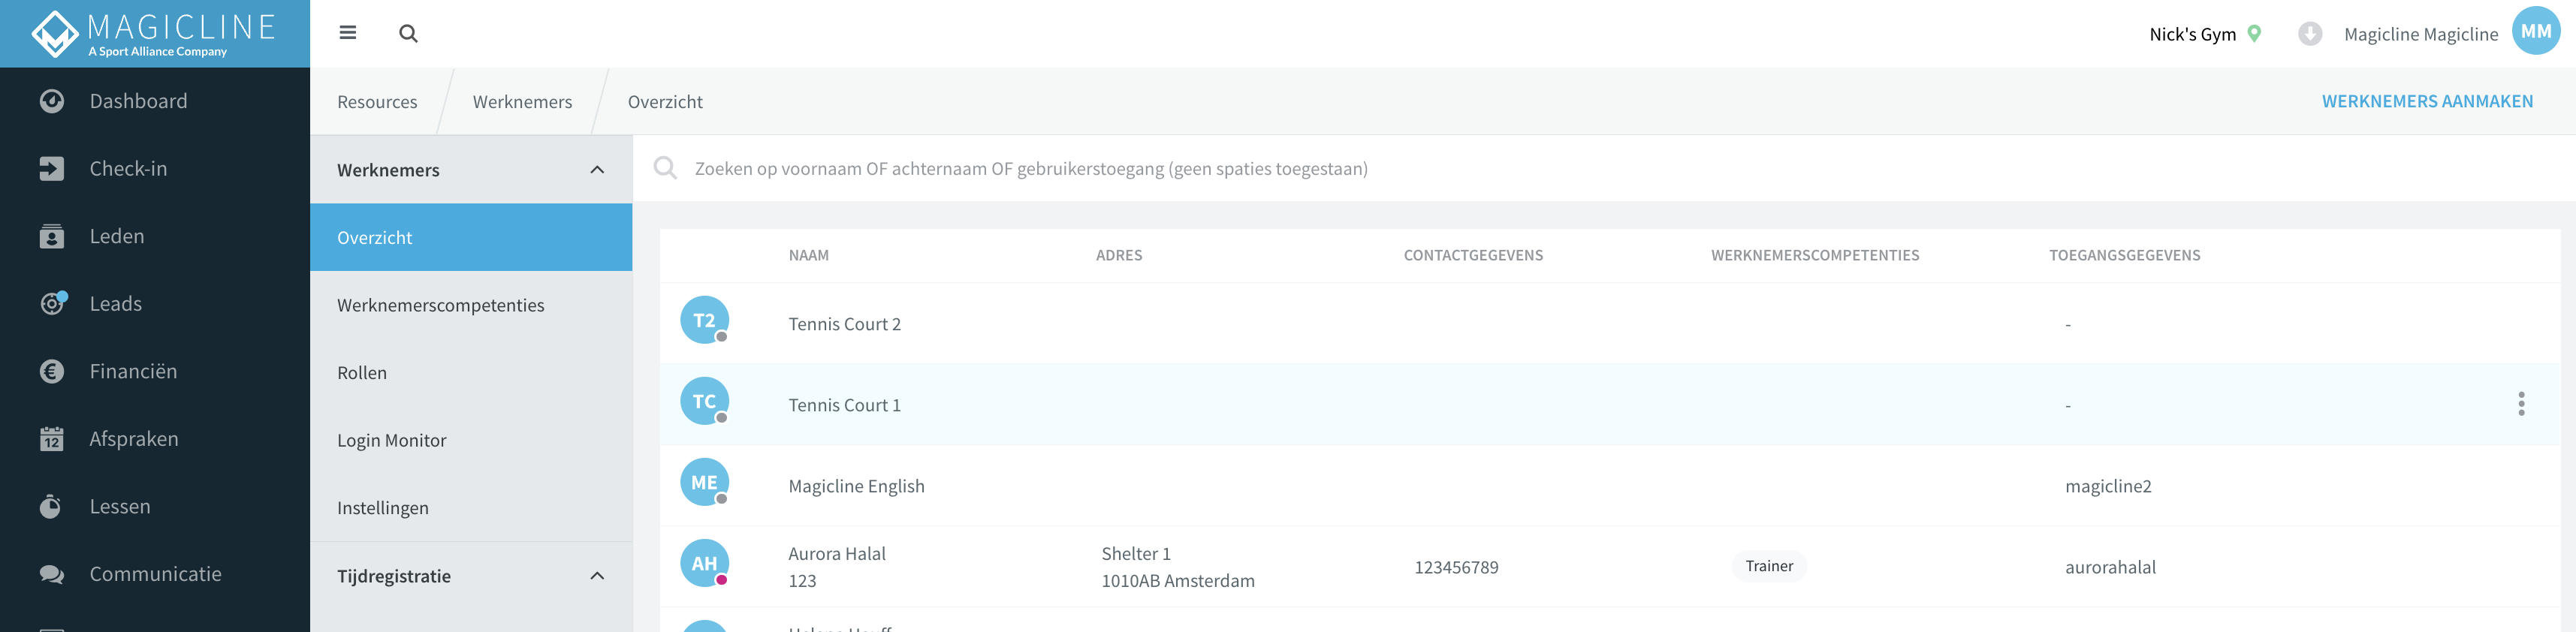Click the AH avatar of Aurora Halal
Image resolution: width=2576 pixels, height=632 pixels.
click(705, 563)
